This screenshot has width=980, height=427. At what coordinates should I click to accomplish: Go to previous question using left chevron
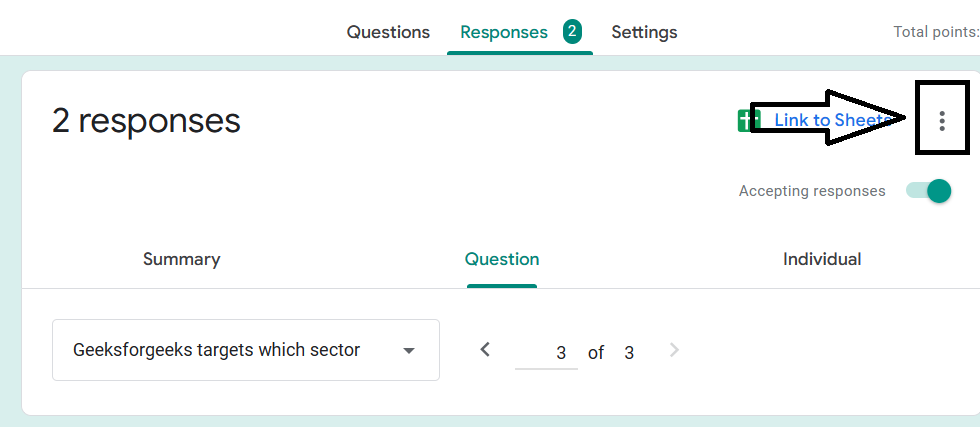[x=485, y=350]
